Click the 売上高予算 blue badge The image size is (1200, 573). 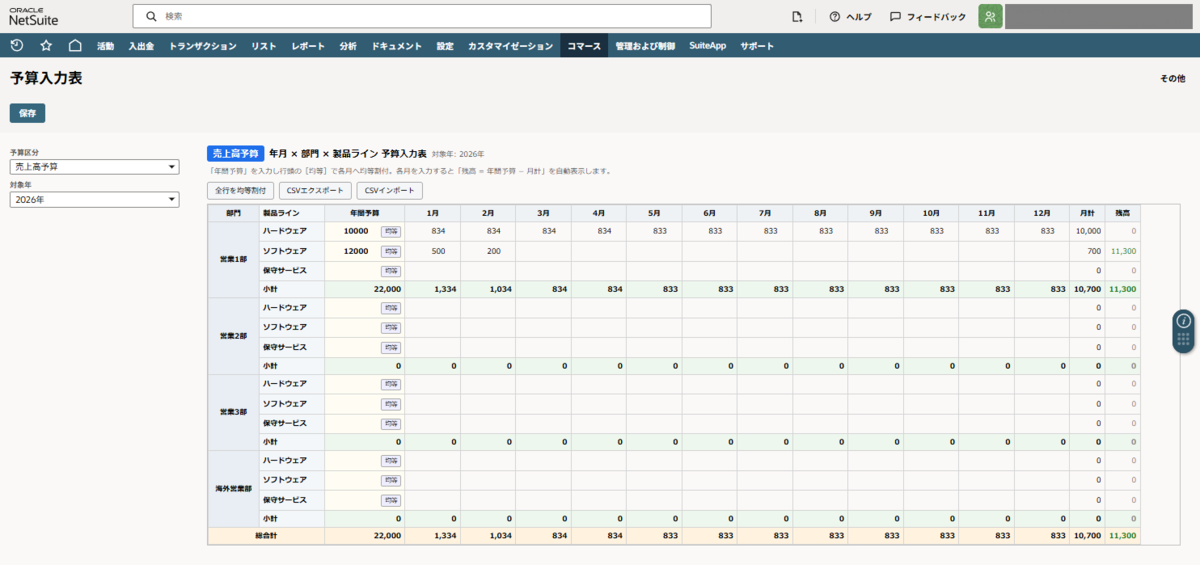[x=235, y=154]
